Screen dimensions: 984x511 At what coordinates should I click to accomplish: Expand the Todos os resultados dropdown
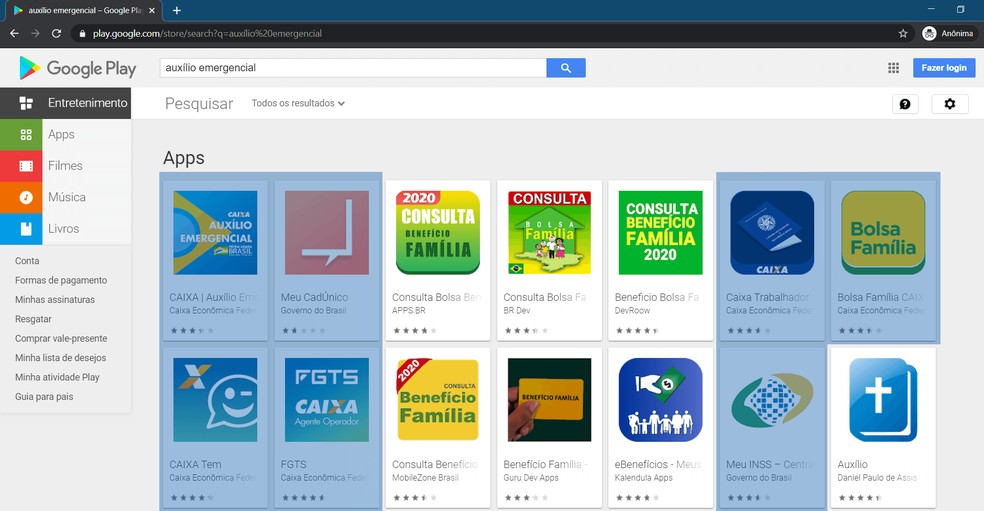point(298,103)
